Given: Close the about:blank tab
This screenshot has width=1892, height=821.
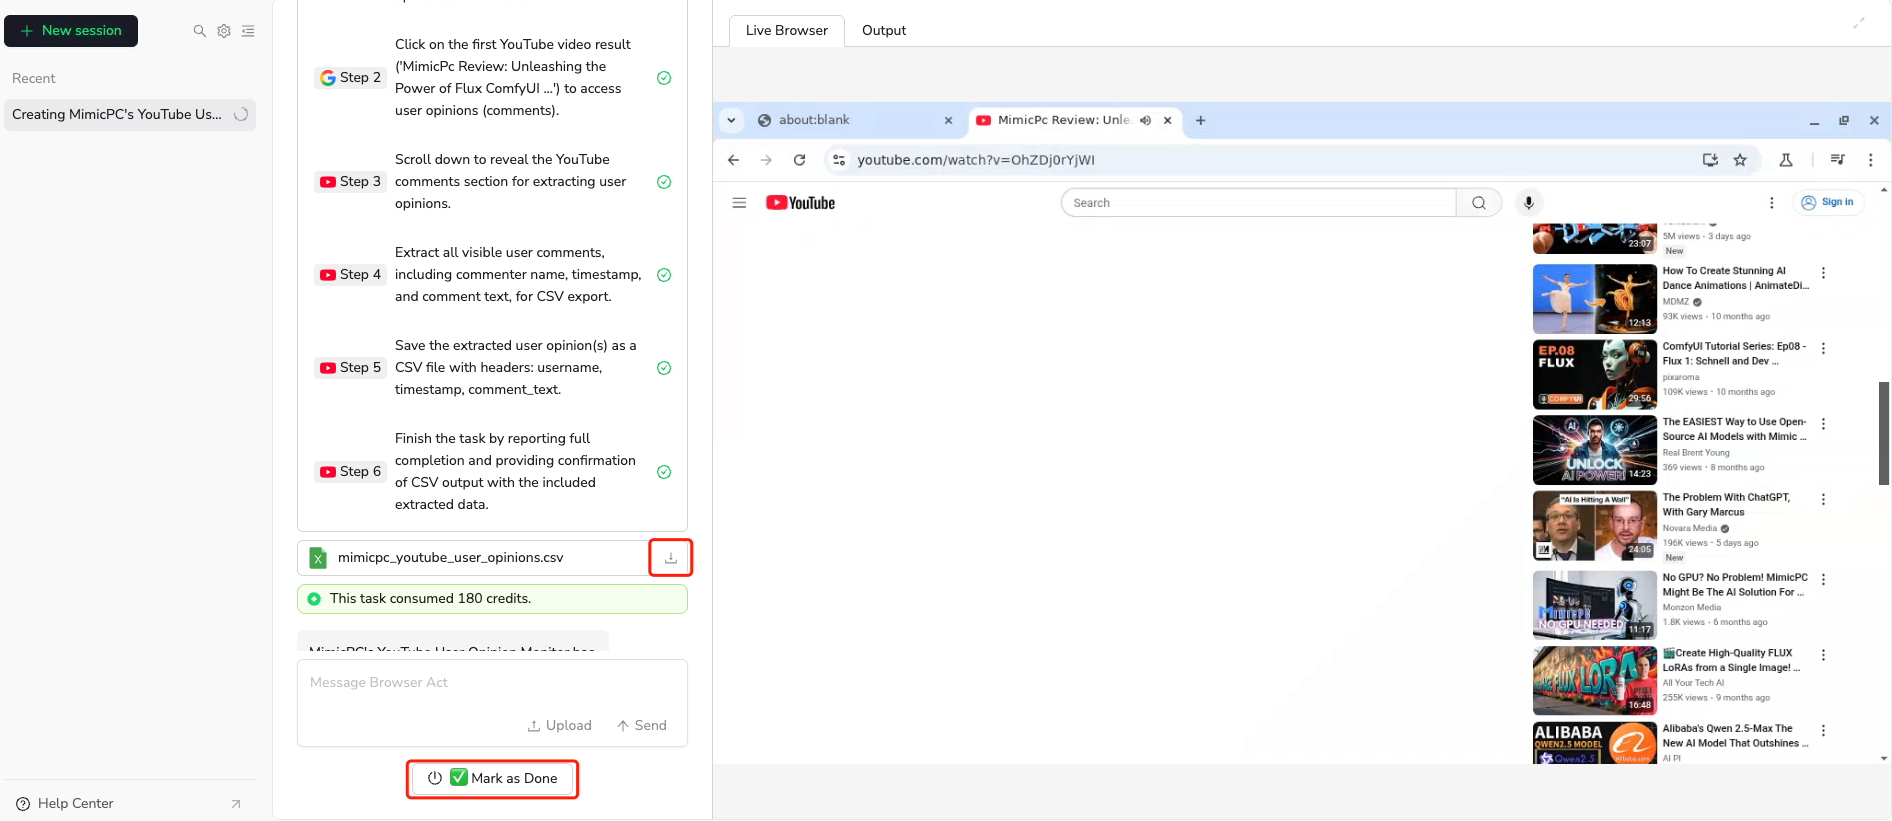Looking at the screenshot, I should point(949,120).
